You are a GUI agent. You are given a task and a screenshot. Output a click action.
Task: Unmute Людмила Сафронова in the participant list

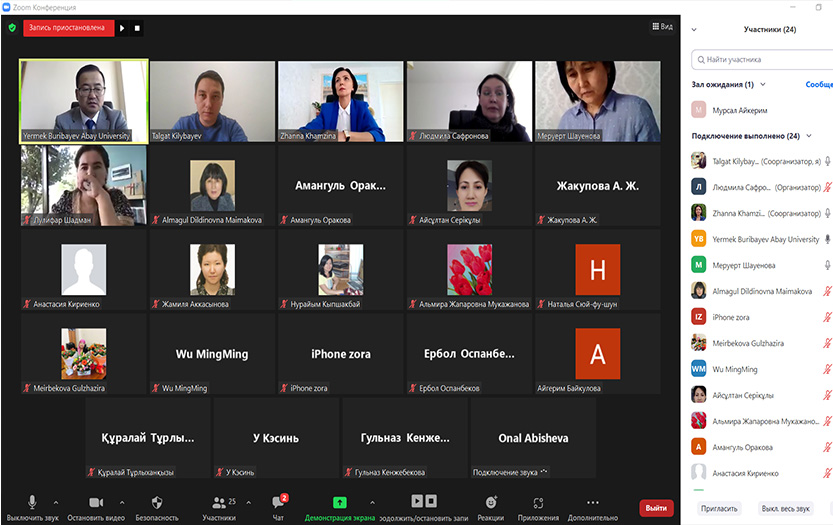coord(826,187)
